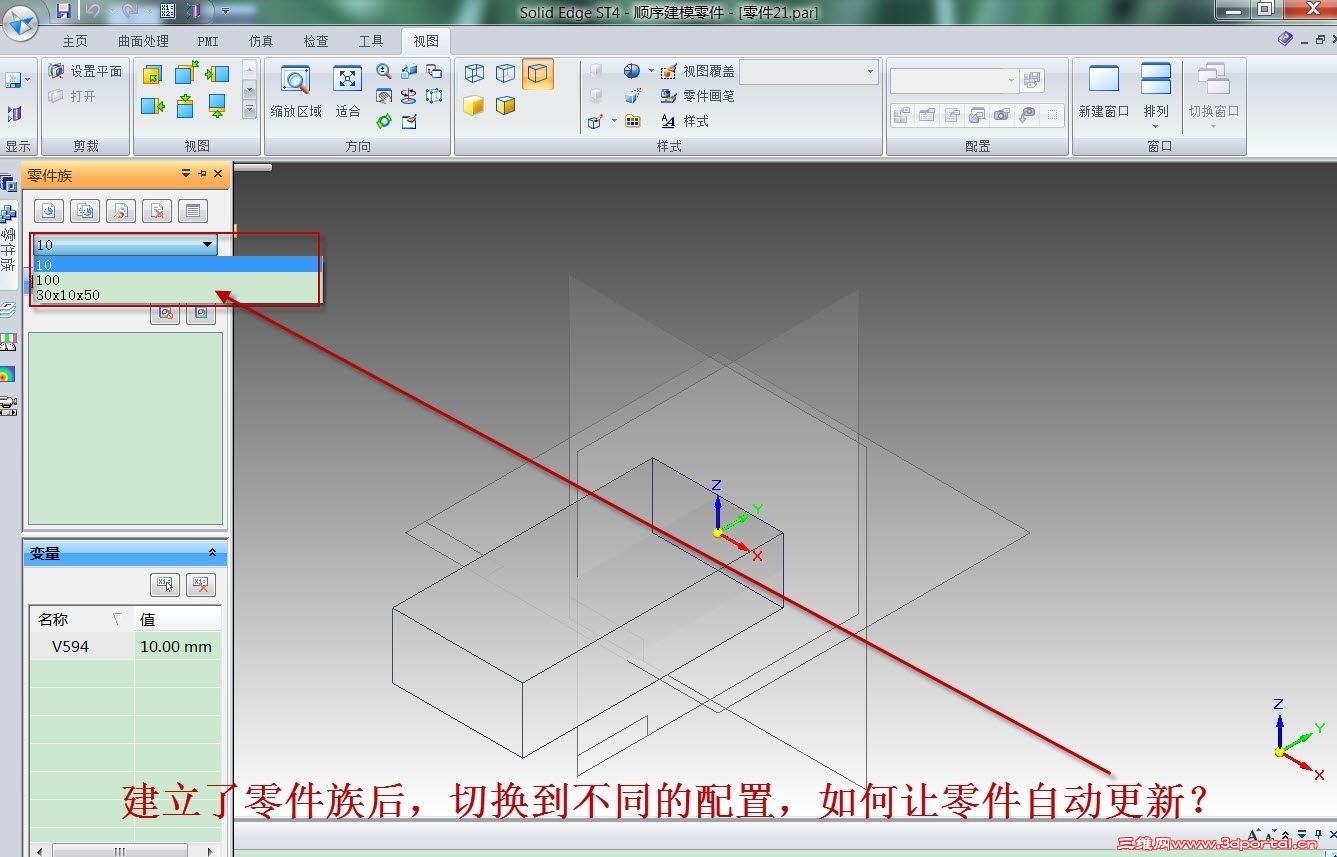This screenshot has width=1337, height=857.
Task: Click the add variable icon in 变量
Action: click(x=165, y=584)
